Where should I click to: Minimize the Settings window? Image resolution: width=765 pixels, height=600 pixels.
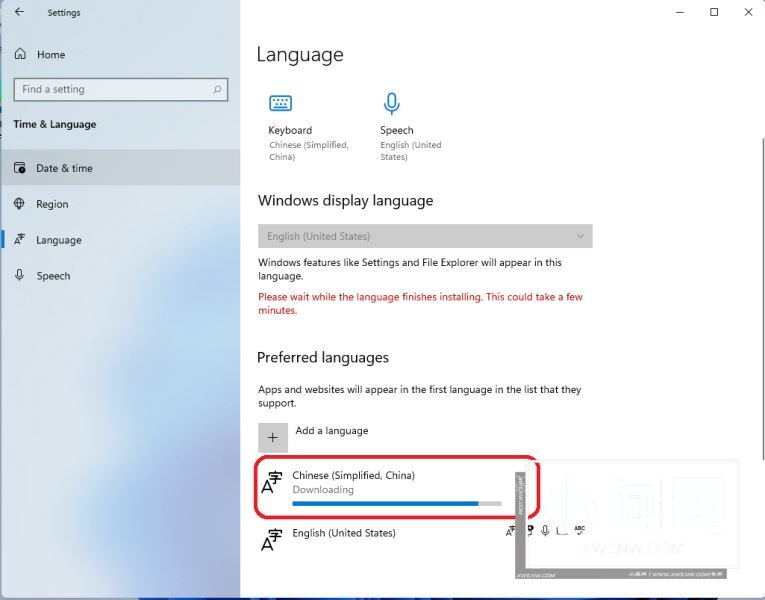[x=680, y=12]
